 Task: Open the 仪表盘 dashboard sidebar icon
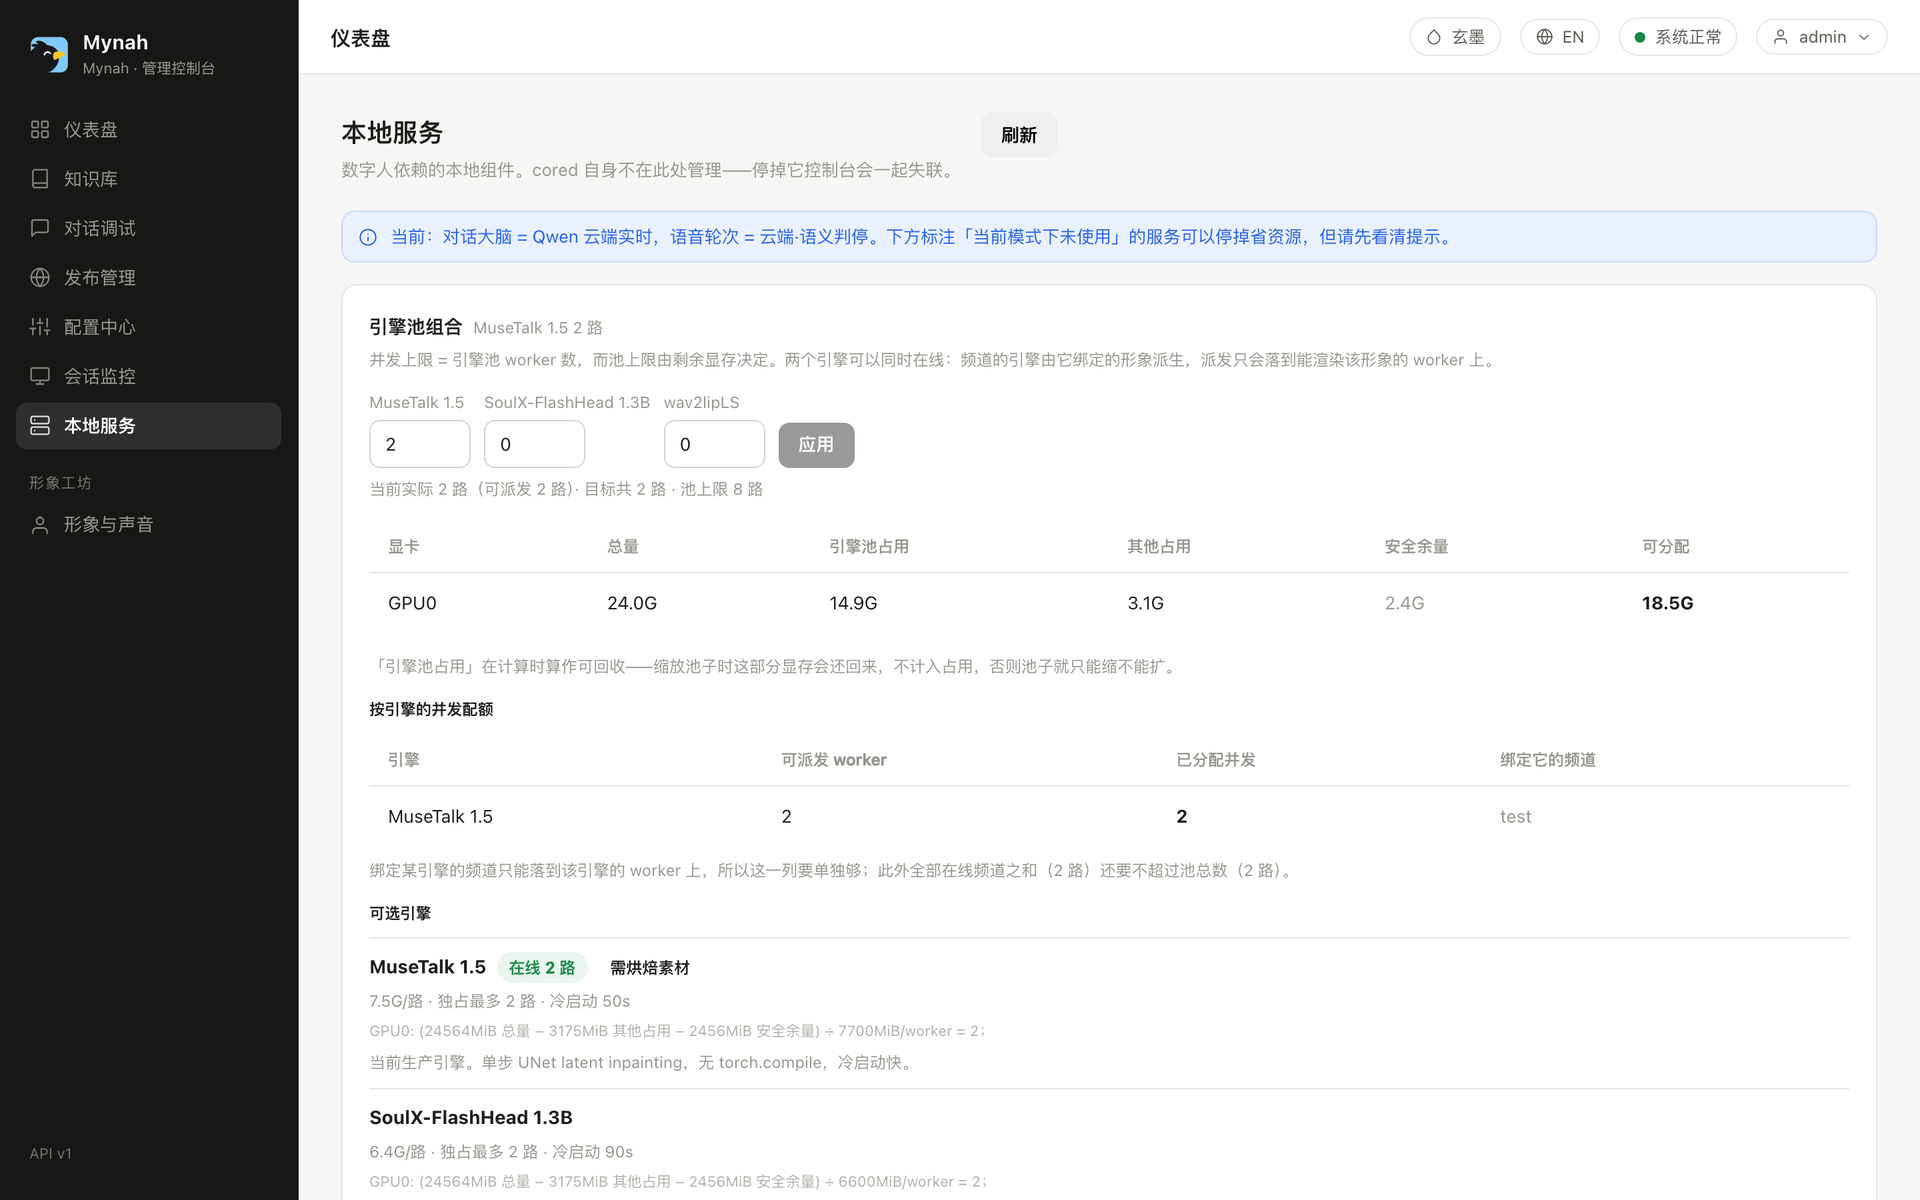[40, 129]
